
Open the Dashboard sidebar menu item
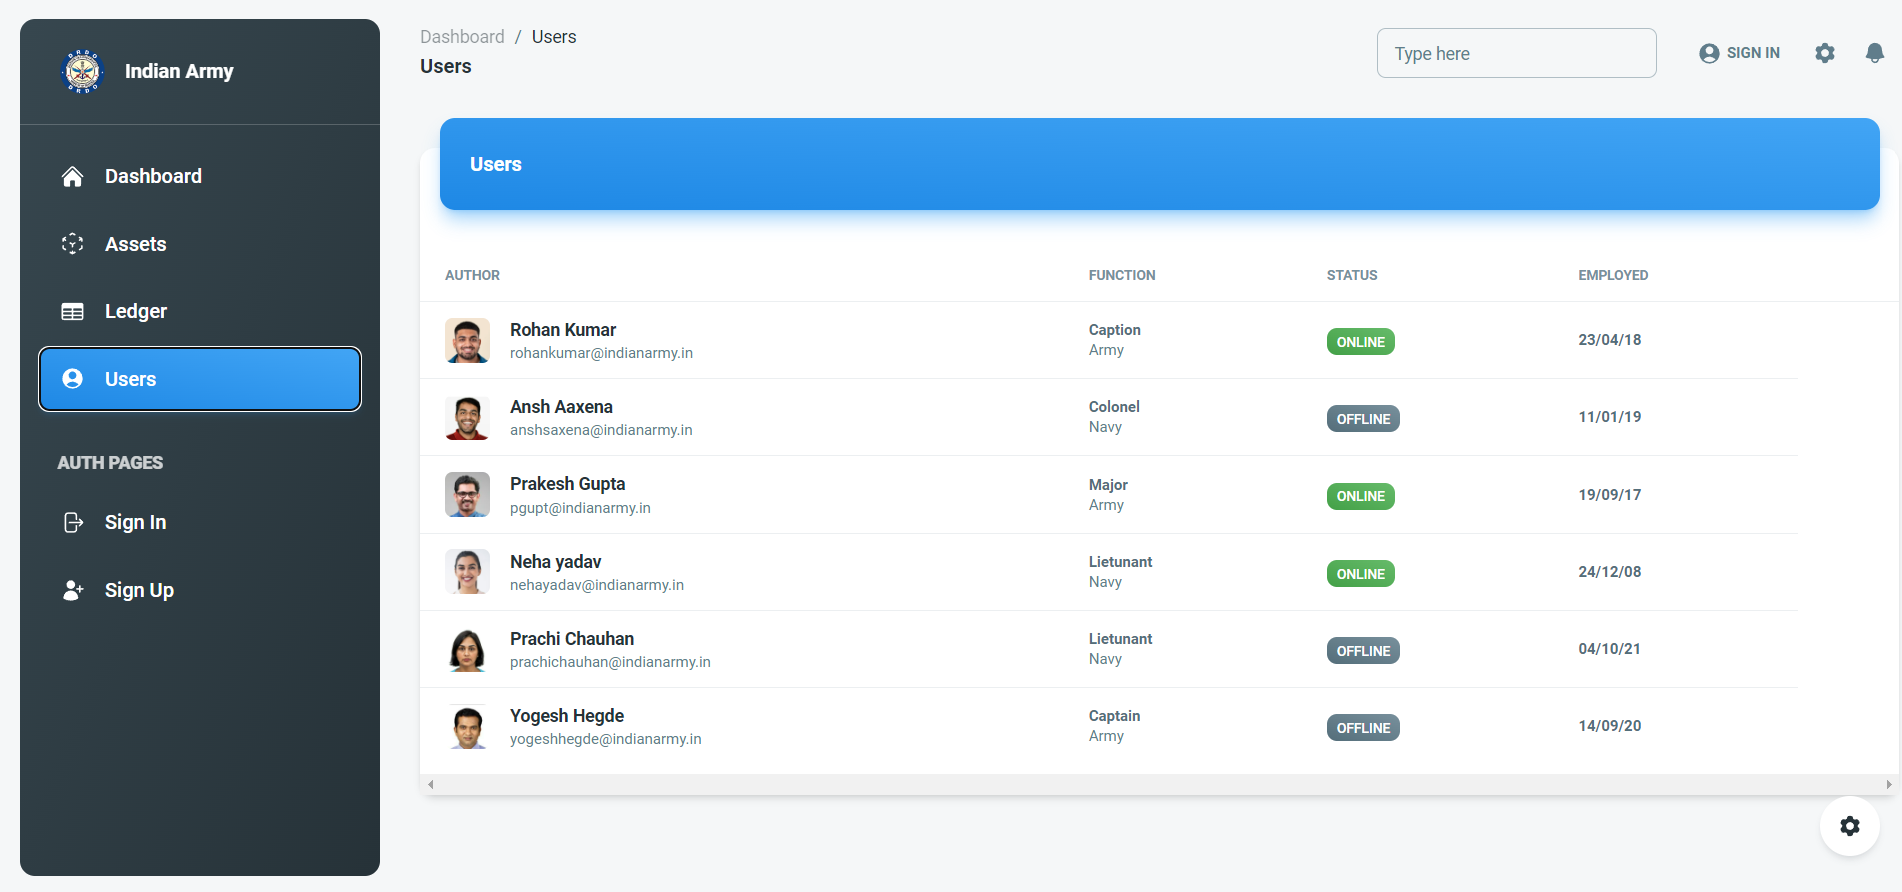tap(200, 176)
